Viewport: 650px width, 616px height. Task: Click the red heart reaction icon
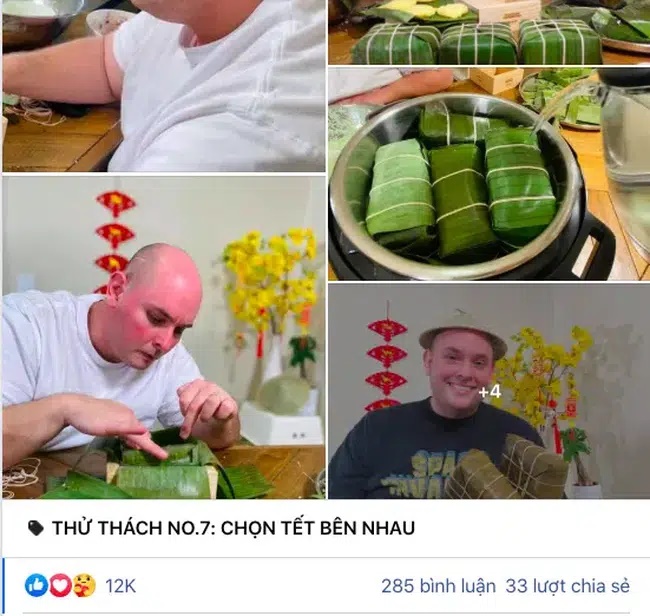coord(61,585)
